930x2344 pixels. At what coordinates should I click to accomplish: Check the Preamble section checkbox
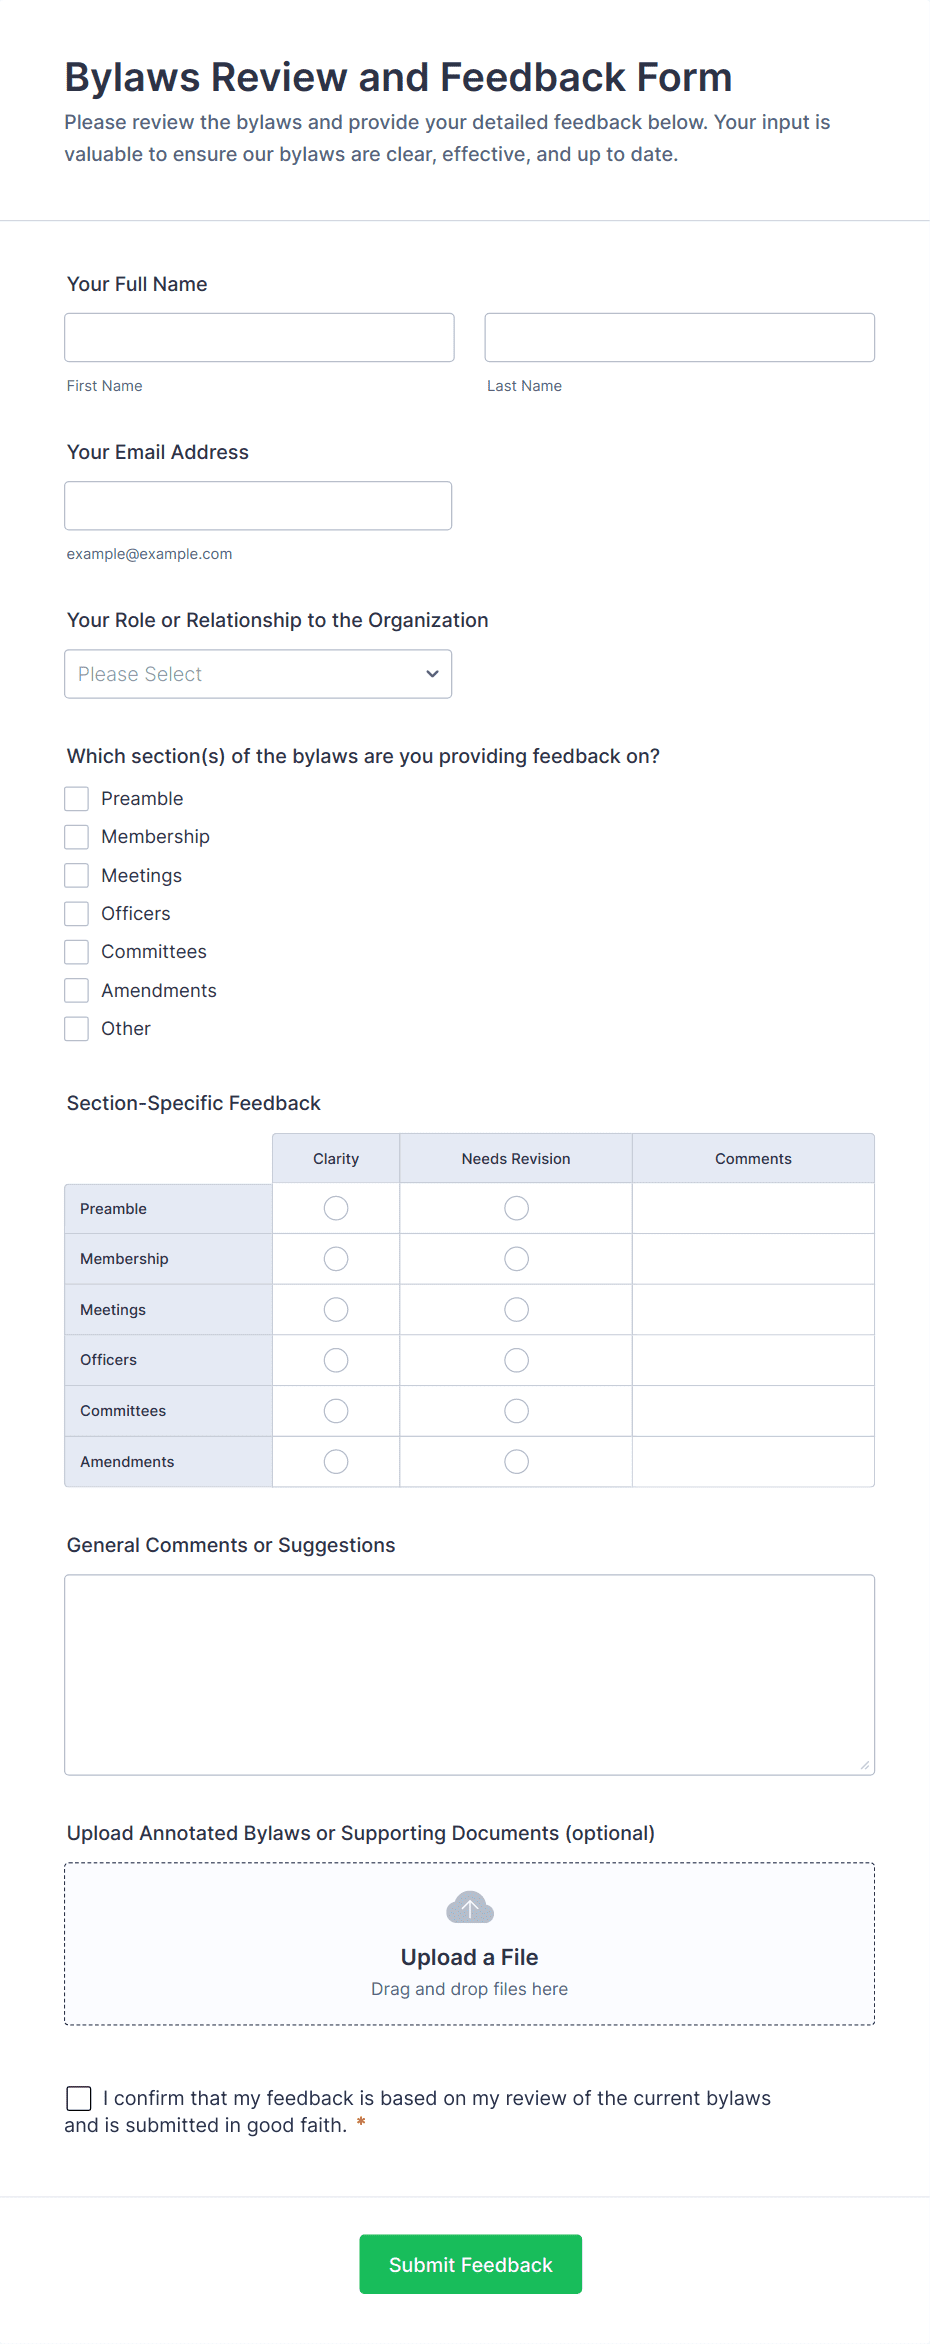click(77, 798)
